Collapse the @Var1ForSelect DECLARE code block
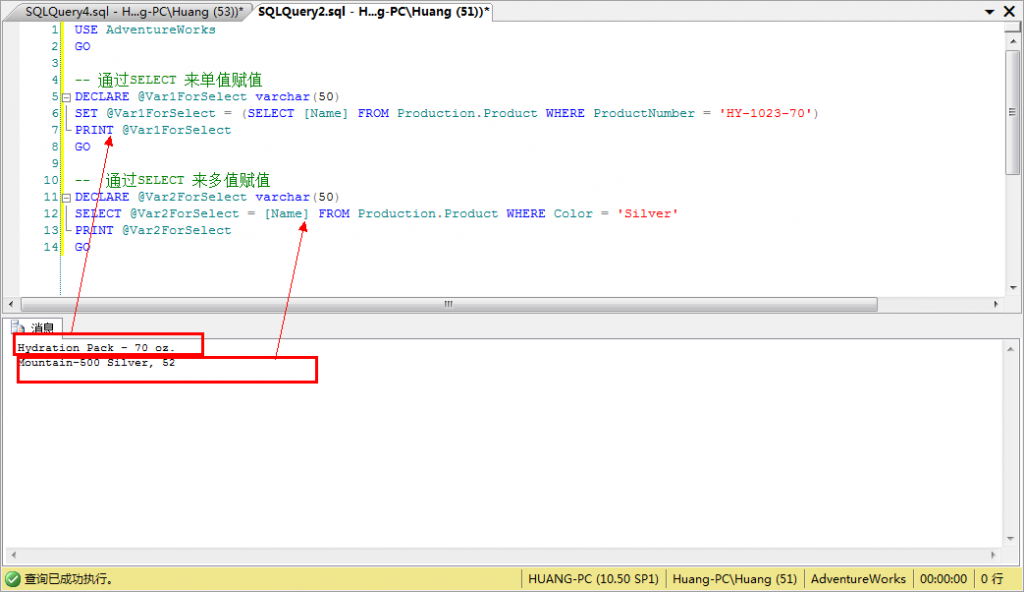The height and width of the screenshot is (592, 1024). pos(66,97)
